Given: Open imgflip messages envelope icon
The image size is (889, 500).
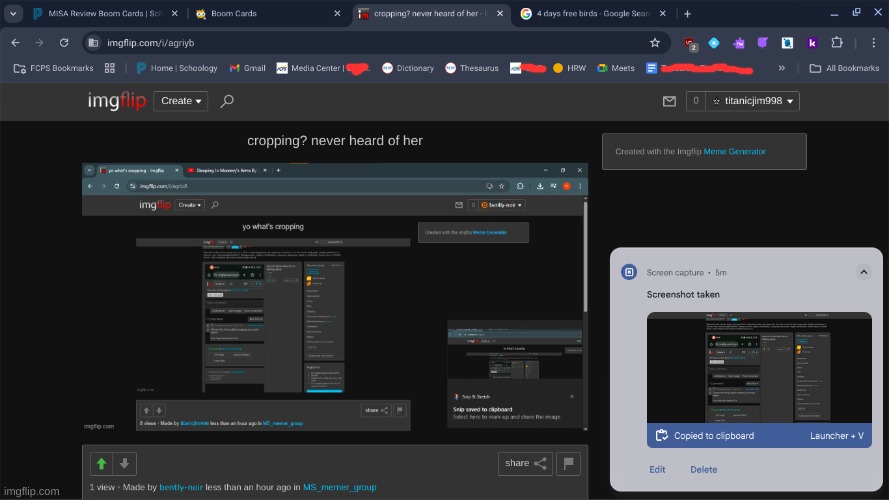Looking at the screenshot, I should (670, 101).
